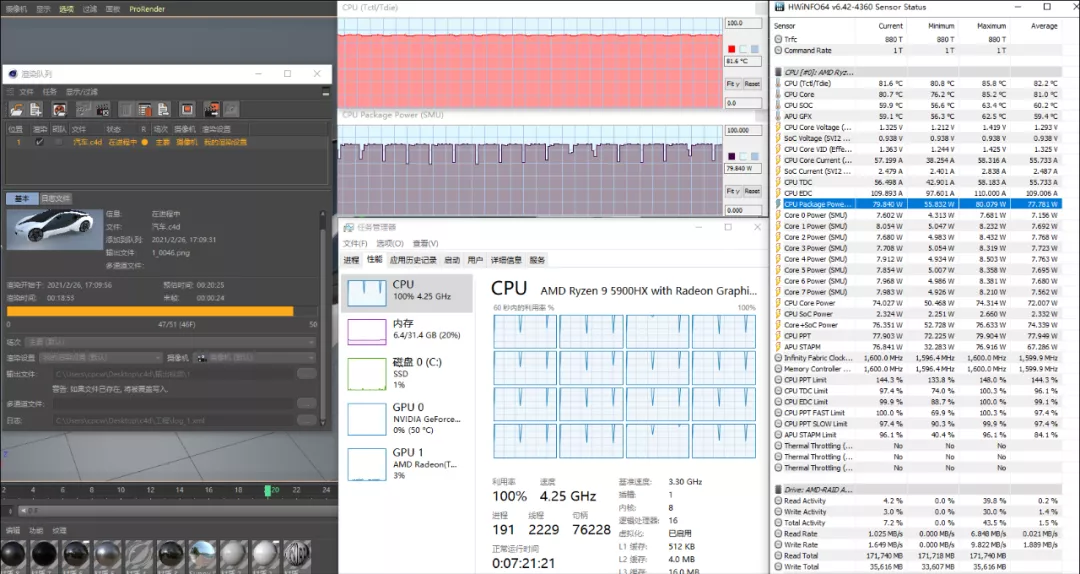The width and height of the screenshot is (1080, 574).
Task: Click the orange status dot in job row
Action: (x=144, y=142)
